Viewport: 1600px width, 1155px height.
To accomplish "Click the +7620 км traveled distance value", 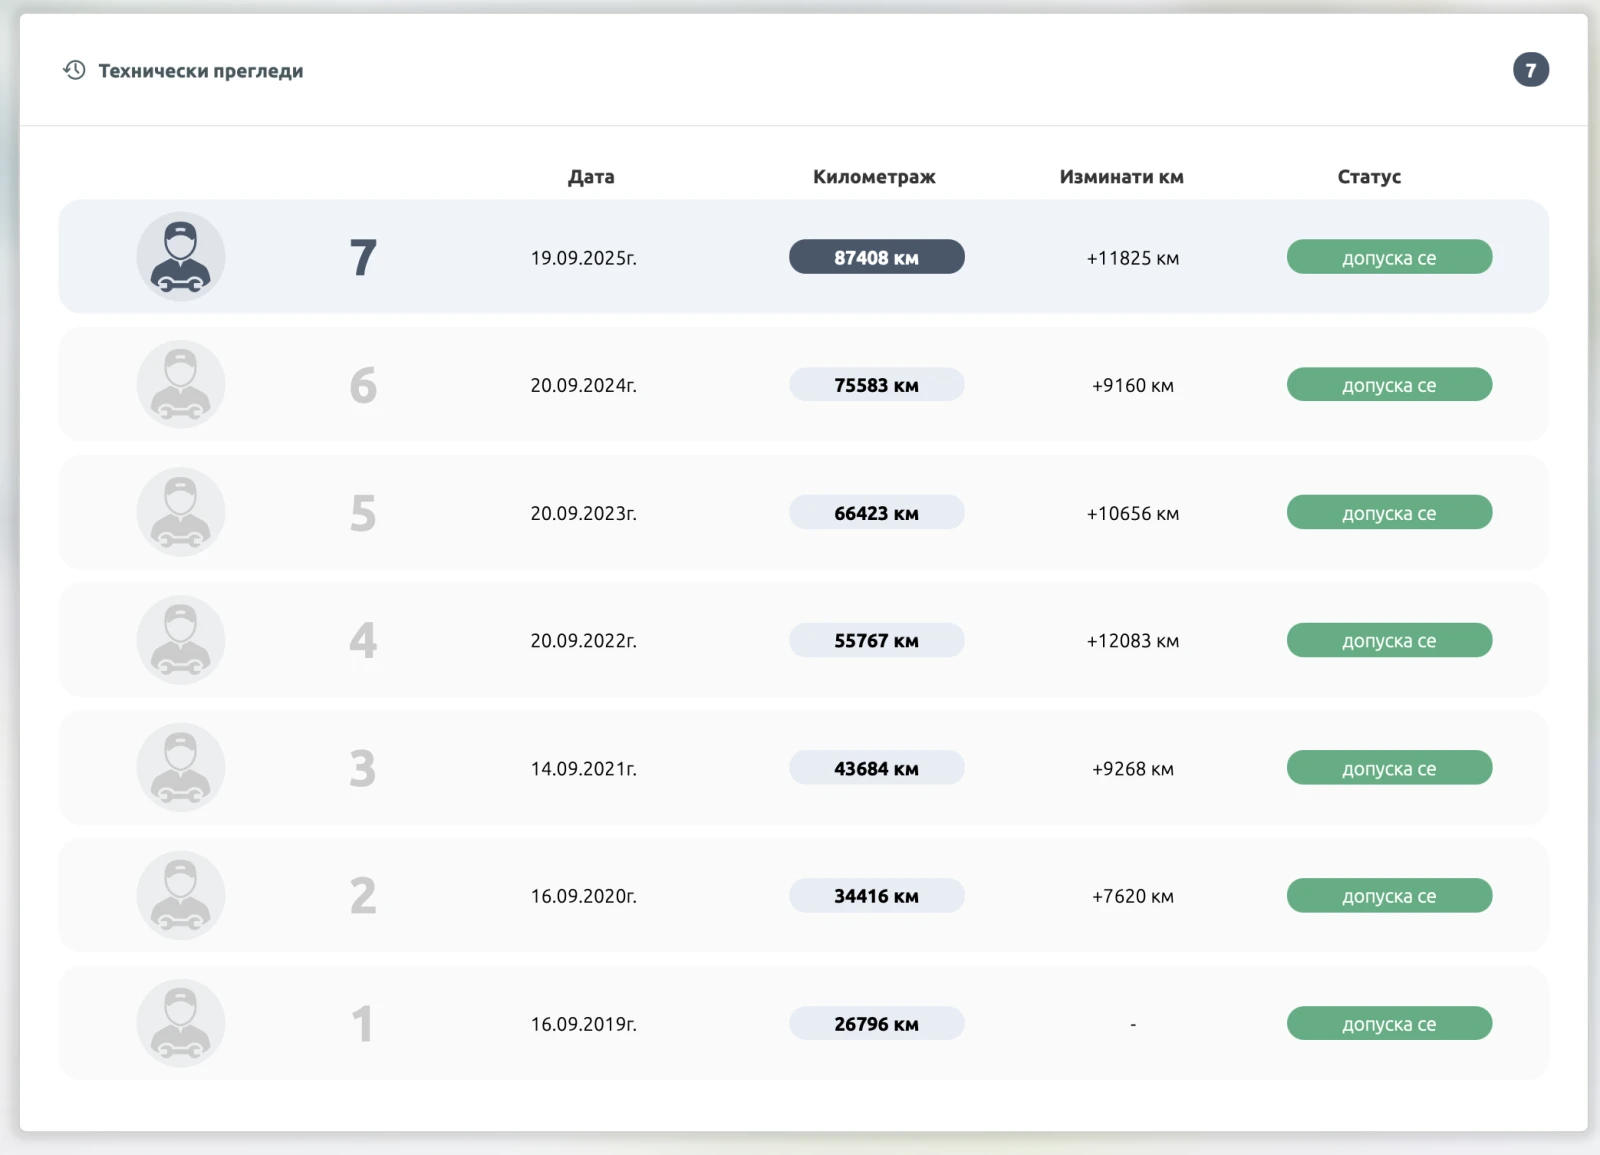I will click(x=1132, y=896).
